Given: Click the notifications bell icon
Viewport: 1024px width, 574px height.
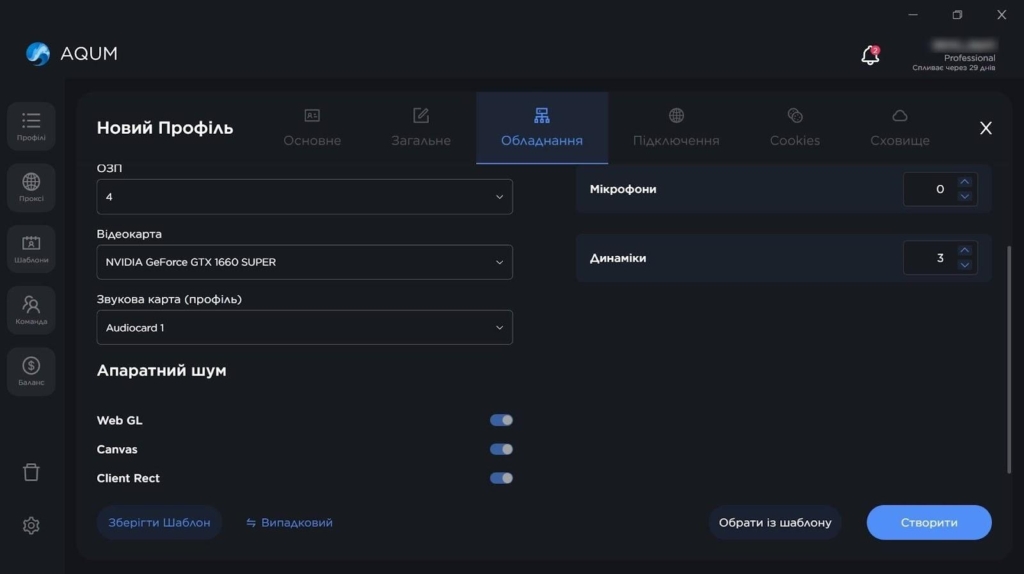Looking at the screenshot, I should click(870, 55).
